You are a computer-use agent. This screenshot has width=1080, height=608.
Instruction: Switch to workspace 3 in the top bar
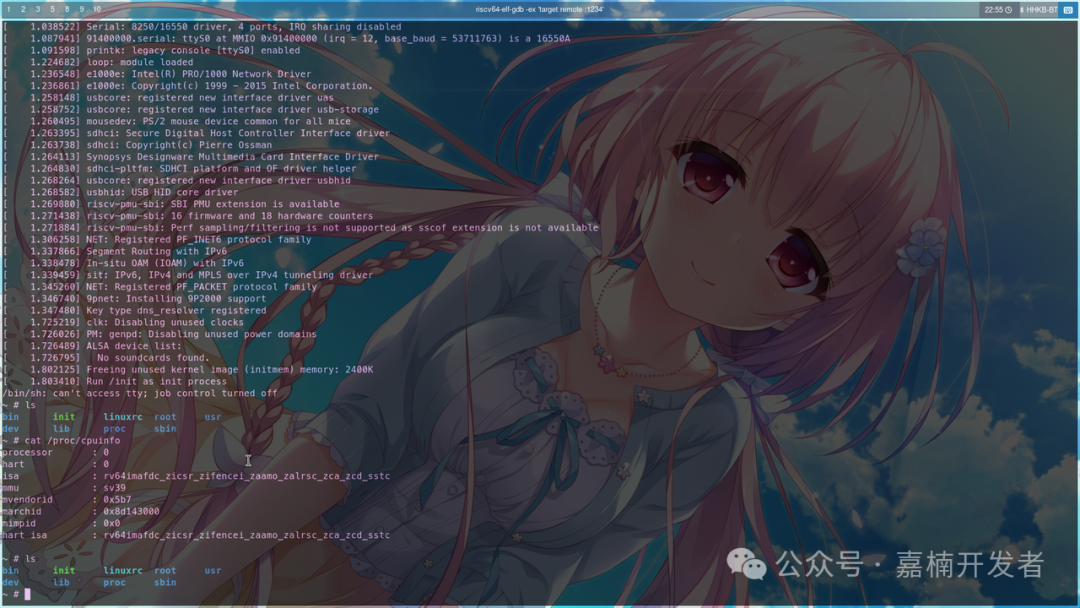pyautogui.click(x=37, y=9)
